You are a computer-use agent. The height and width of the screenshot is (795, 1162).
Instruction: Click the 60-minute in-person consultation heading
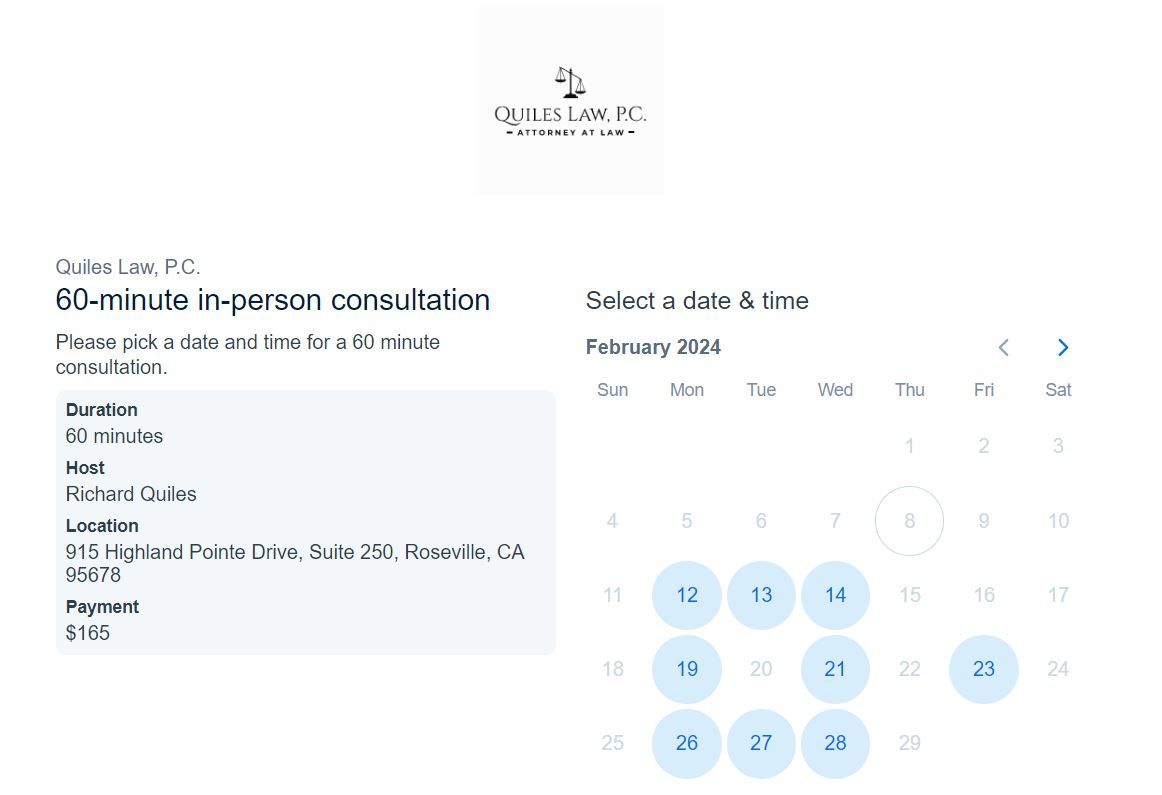coord(273,300)
